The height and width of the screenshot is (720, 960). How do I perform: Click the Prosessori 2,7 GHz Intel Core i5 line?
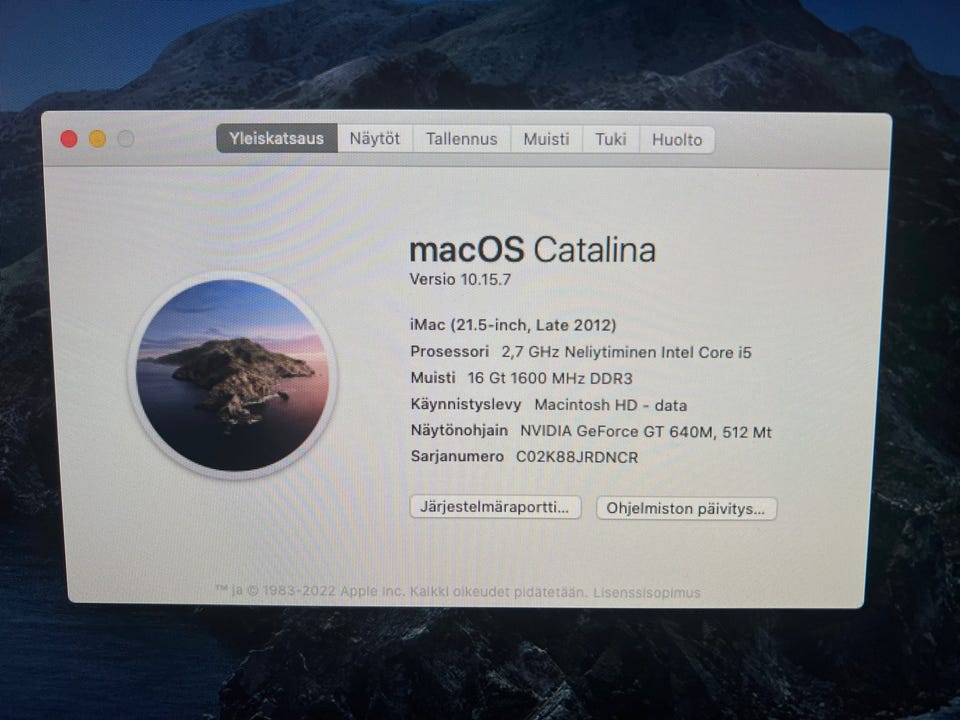pyautogui.click(x=580, y=352)
